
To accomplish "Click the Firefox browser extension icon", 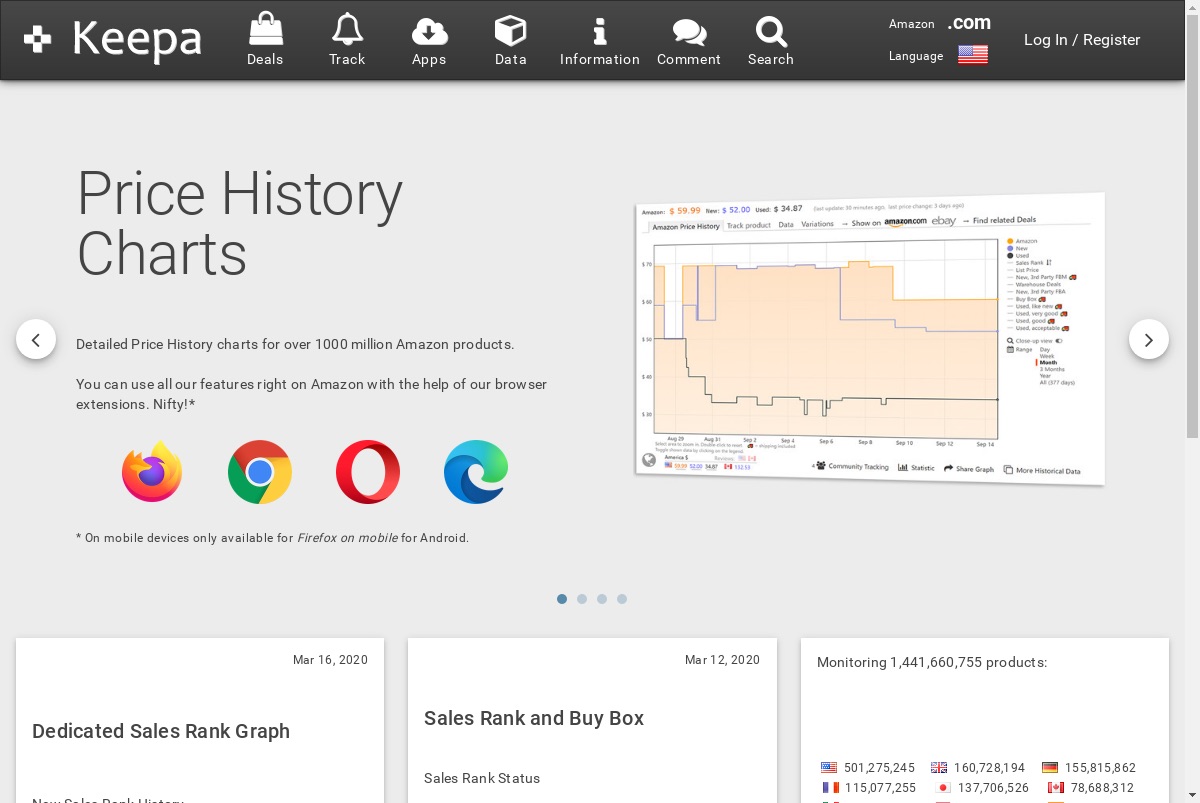I will (x=152, y=471).
